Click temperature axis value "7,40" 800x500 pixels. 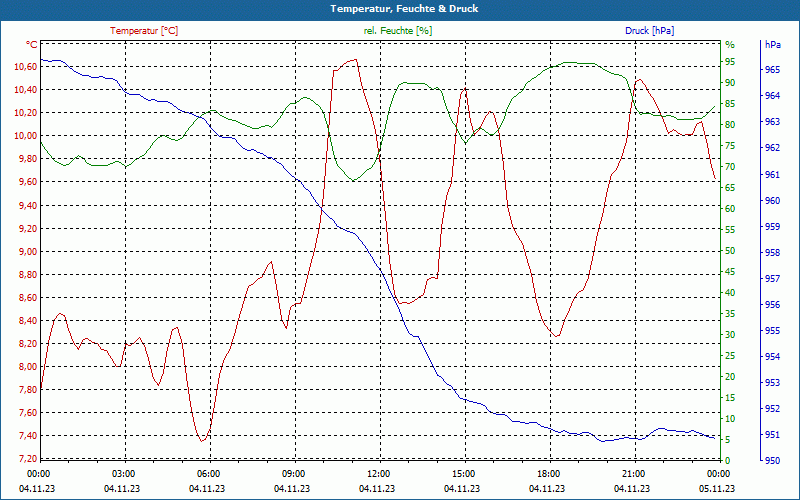click(x=28, y=436)
